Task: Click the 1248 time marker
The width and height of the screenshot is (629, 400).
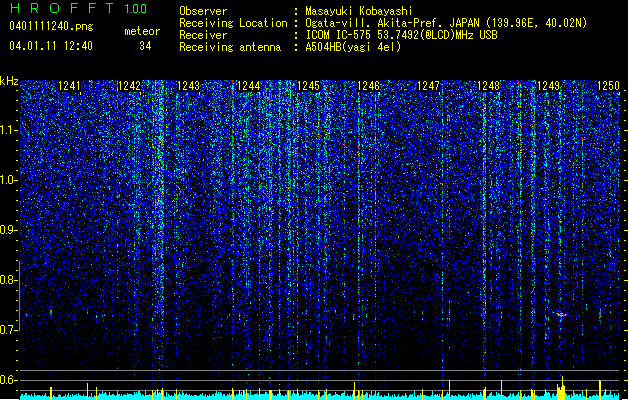Action: coord(488,86)
